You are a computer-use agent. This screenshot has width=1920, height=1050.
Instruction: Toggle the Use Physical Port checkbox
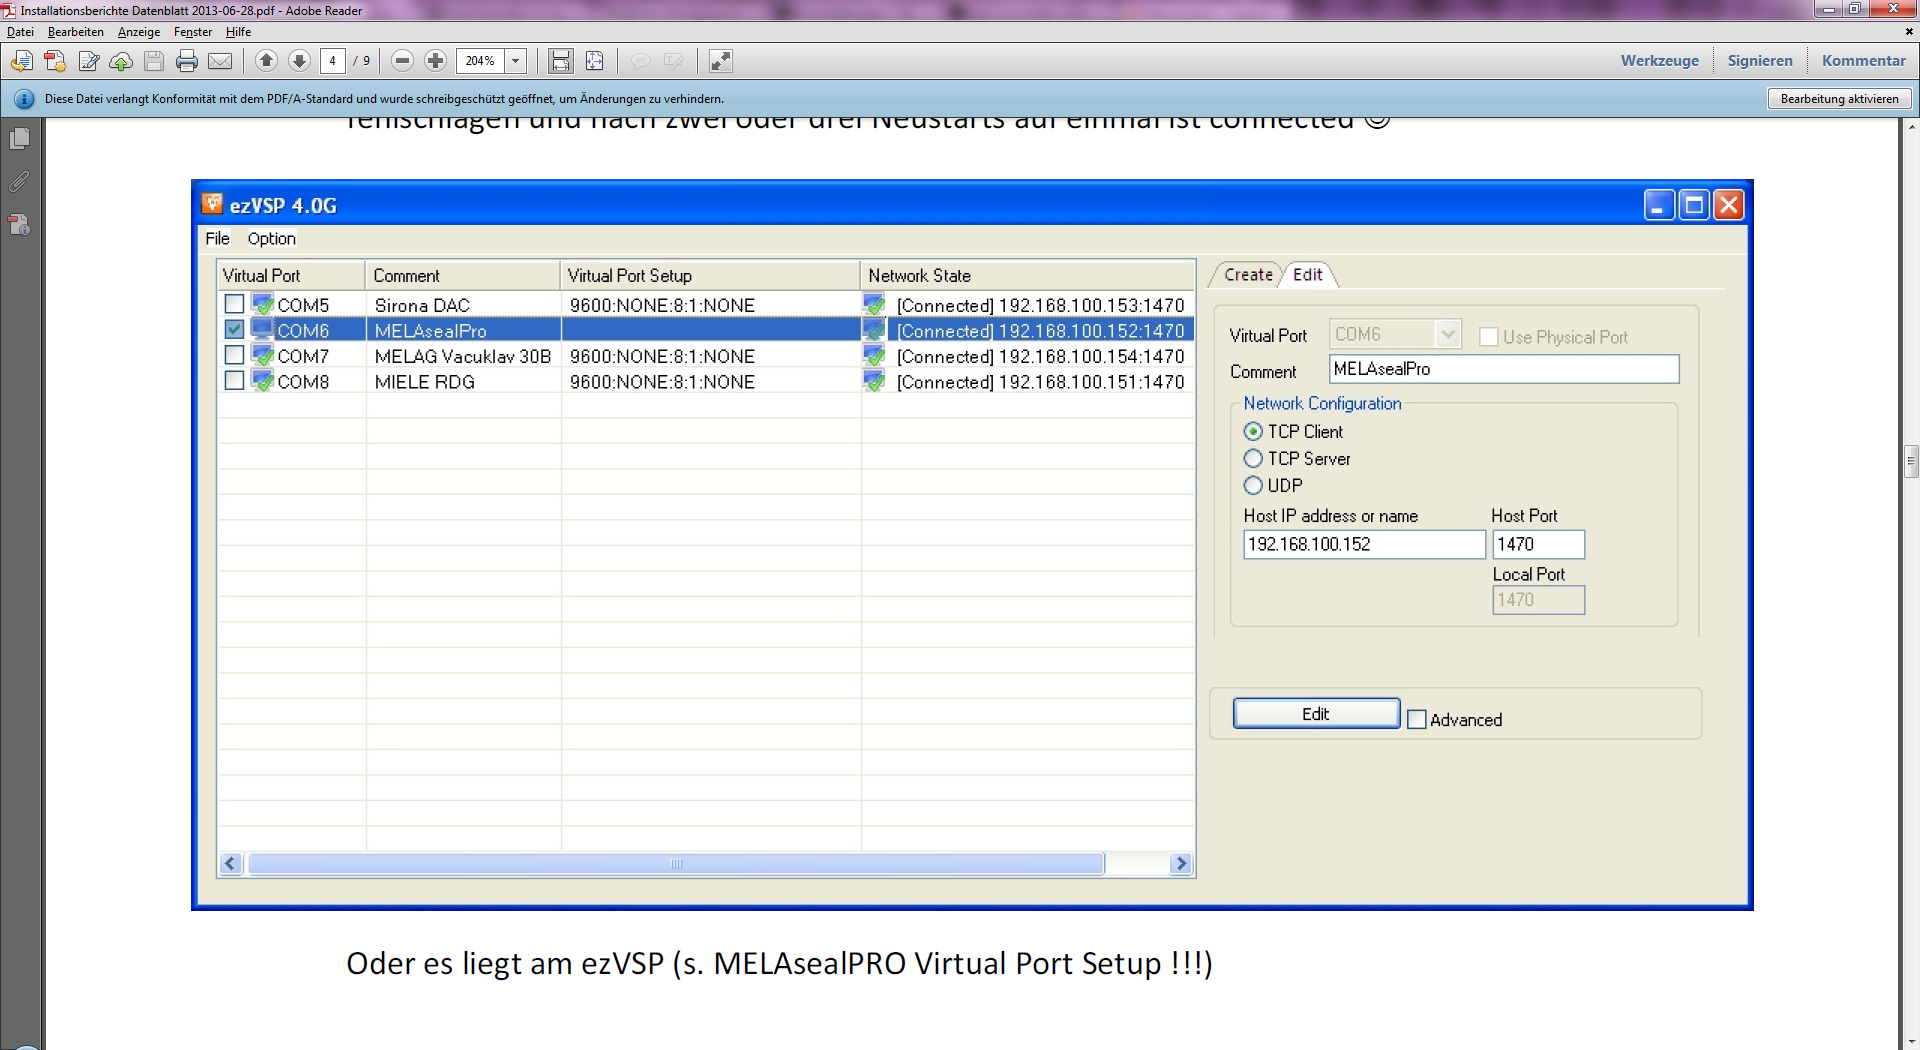pyautogui.click(x=1488, y=337)
